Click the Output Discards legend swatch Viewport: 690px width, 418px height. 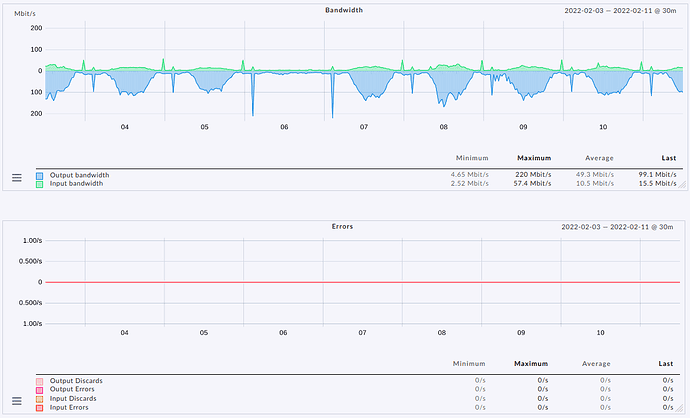[40, 381]
